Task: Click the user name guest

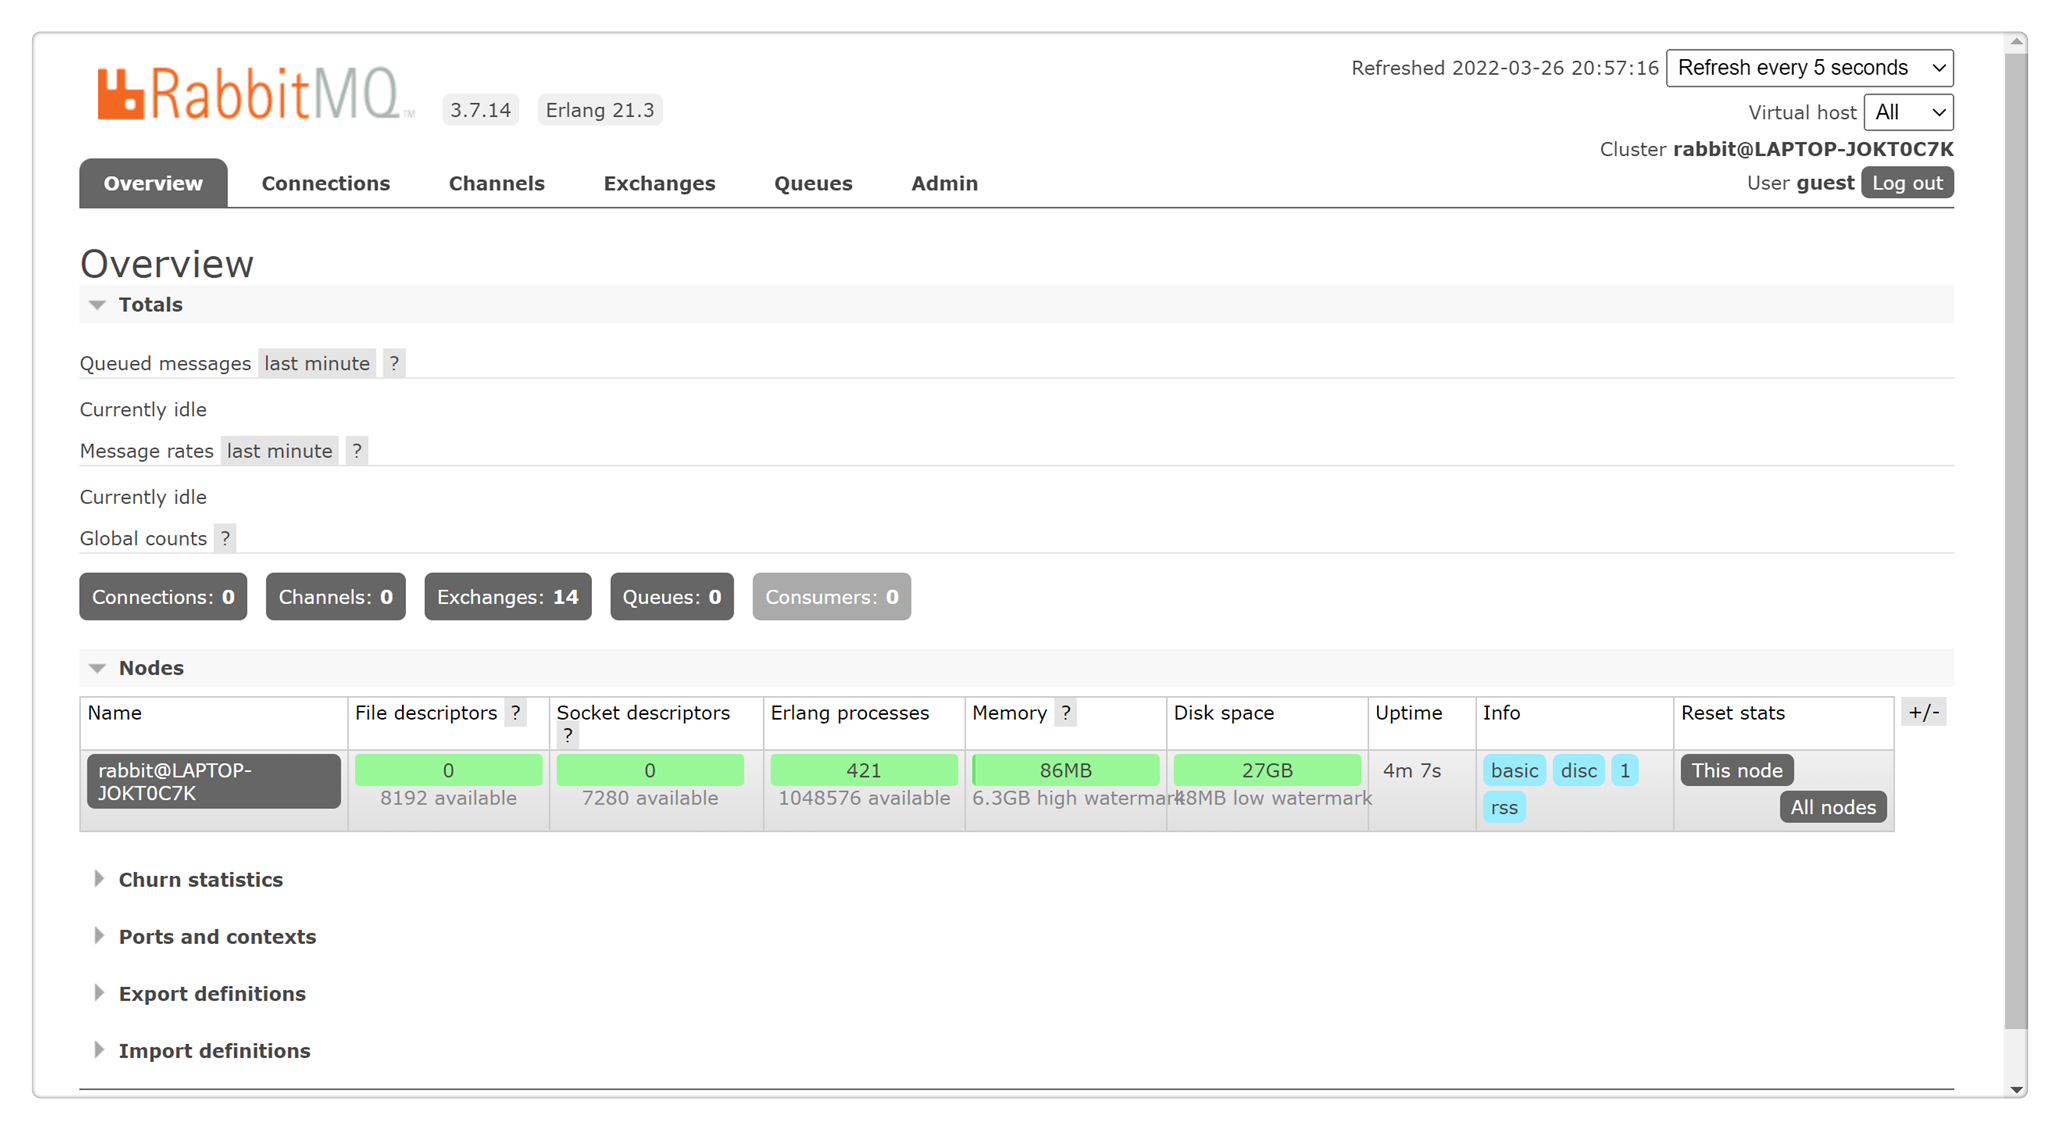Action: [1825, 183]
